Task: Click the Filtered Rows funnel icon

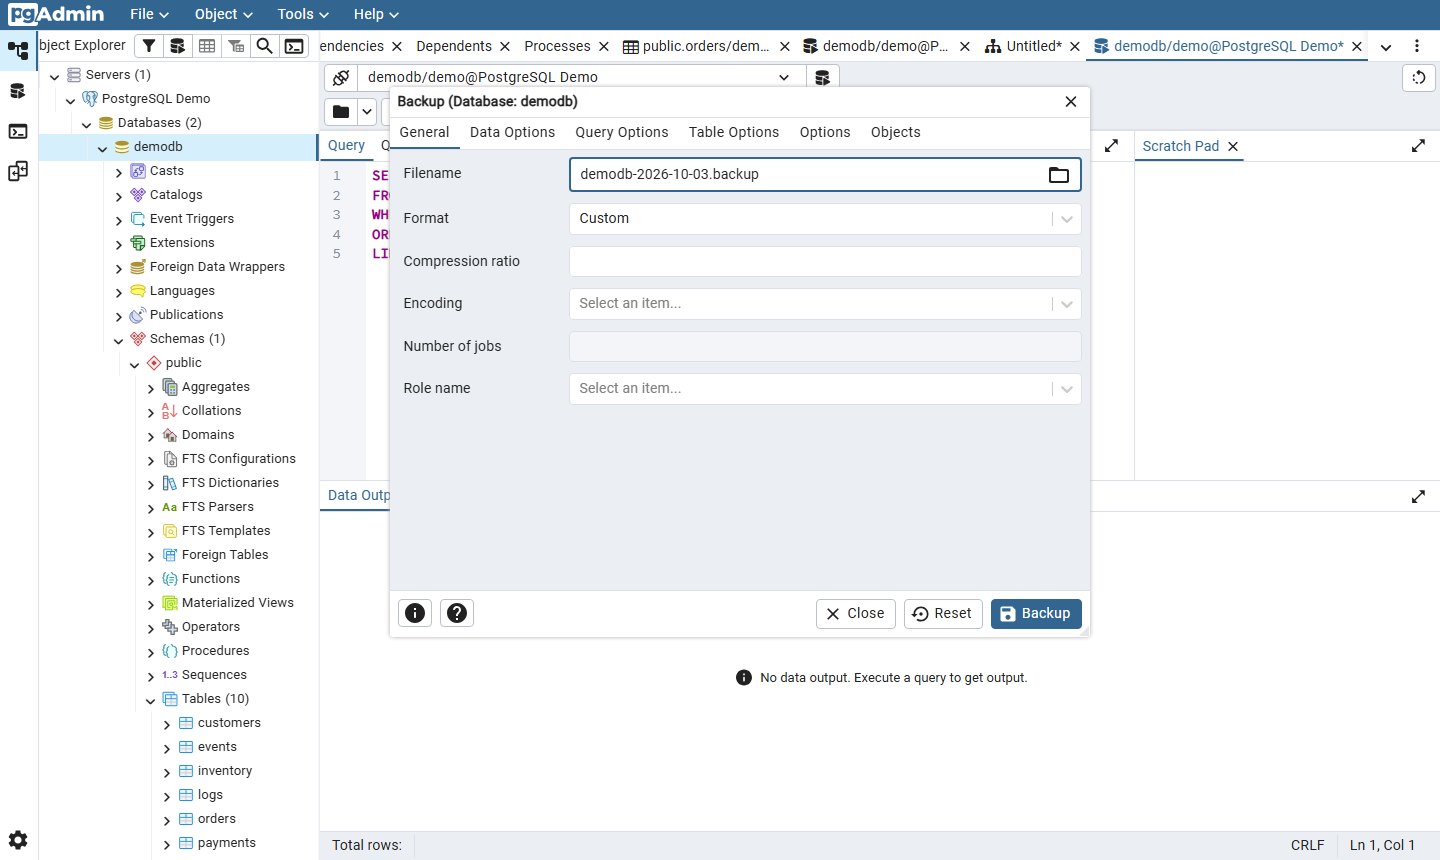Action: coord(236,46)
